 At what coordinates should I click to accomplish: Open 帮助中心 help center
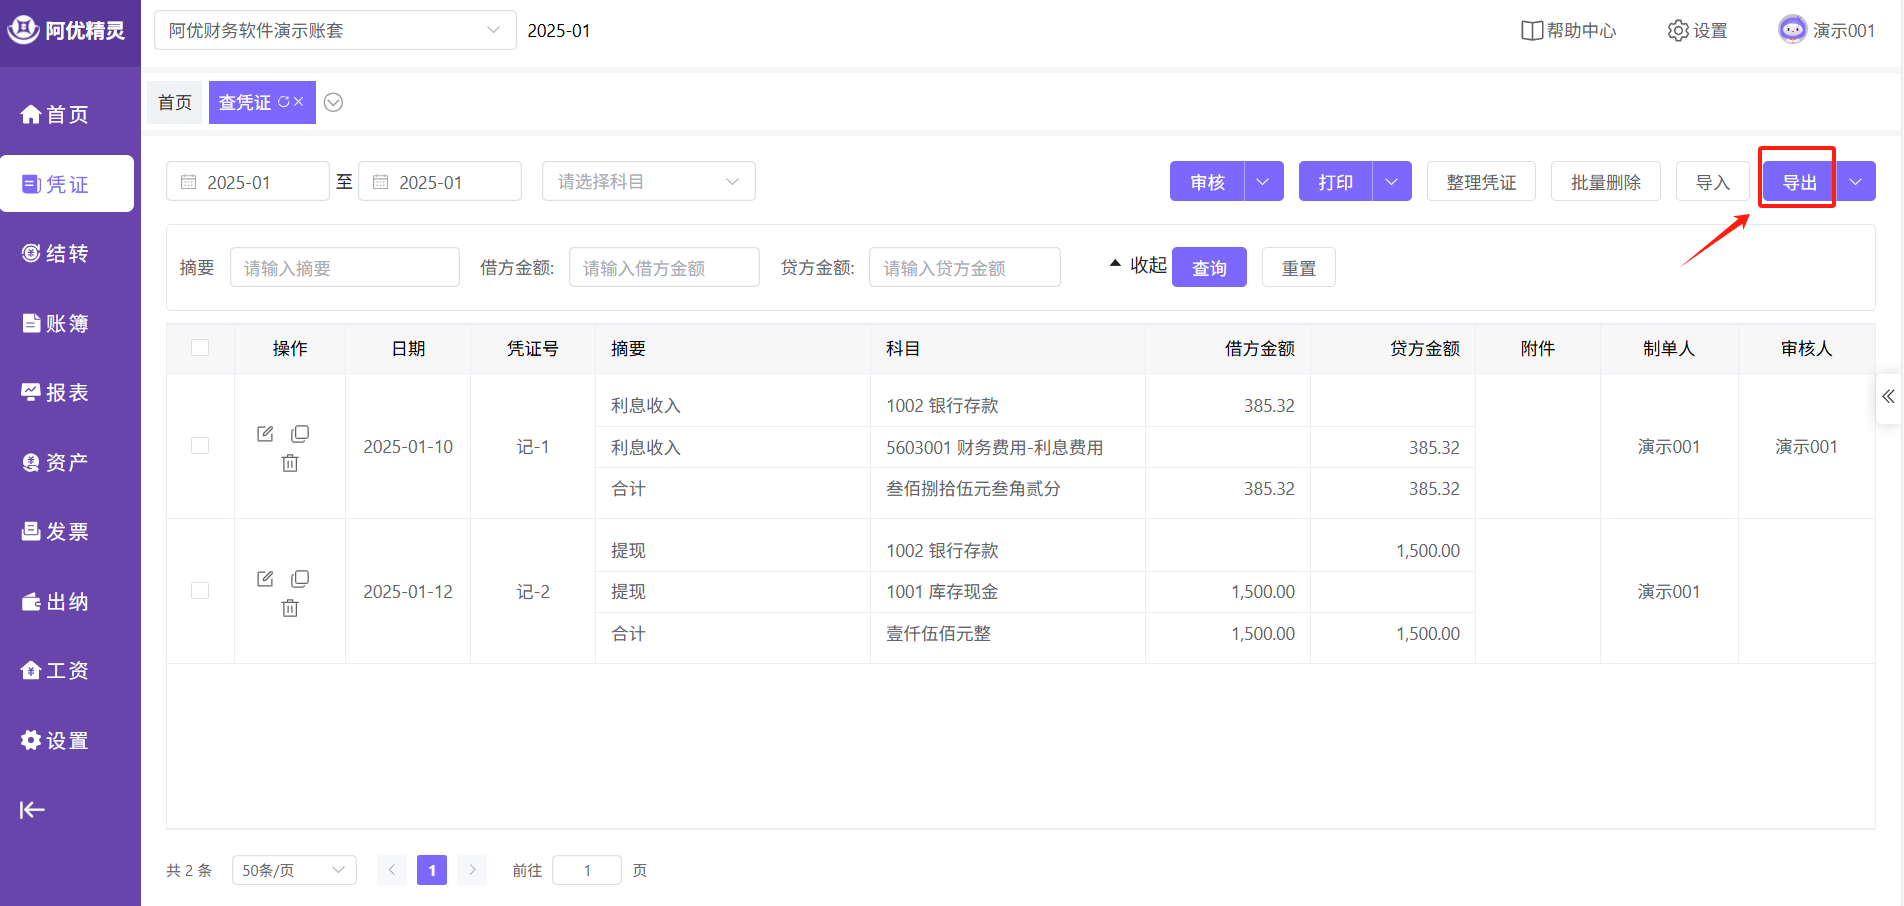[x=1568, y=31]
